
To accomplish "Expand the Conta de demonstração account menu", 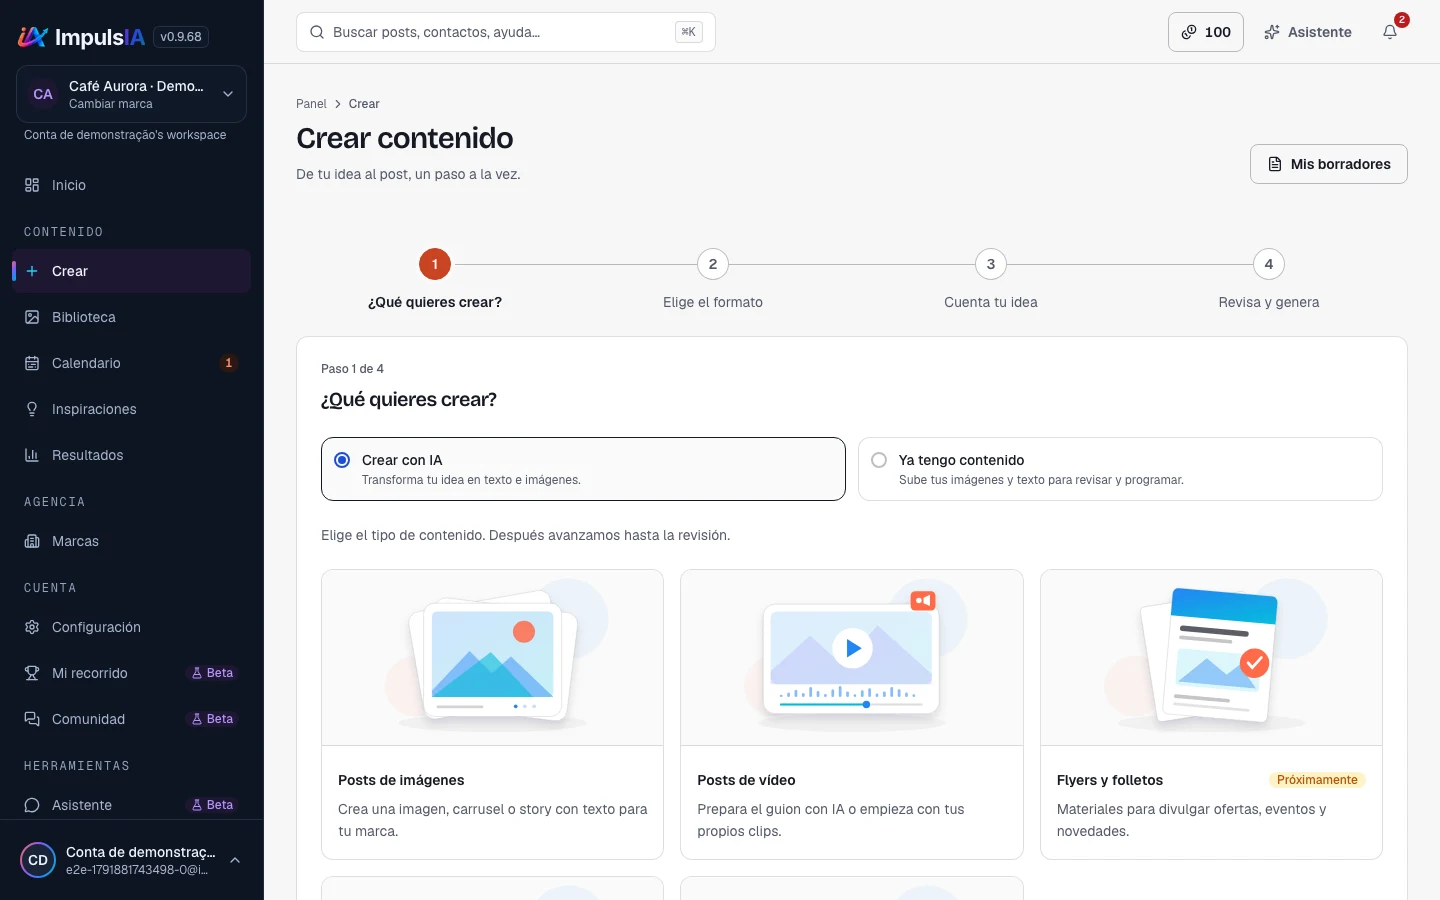I will point(131,860).
